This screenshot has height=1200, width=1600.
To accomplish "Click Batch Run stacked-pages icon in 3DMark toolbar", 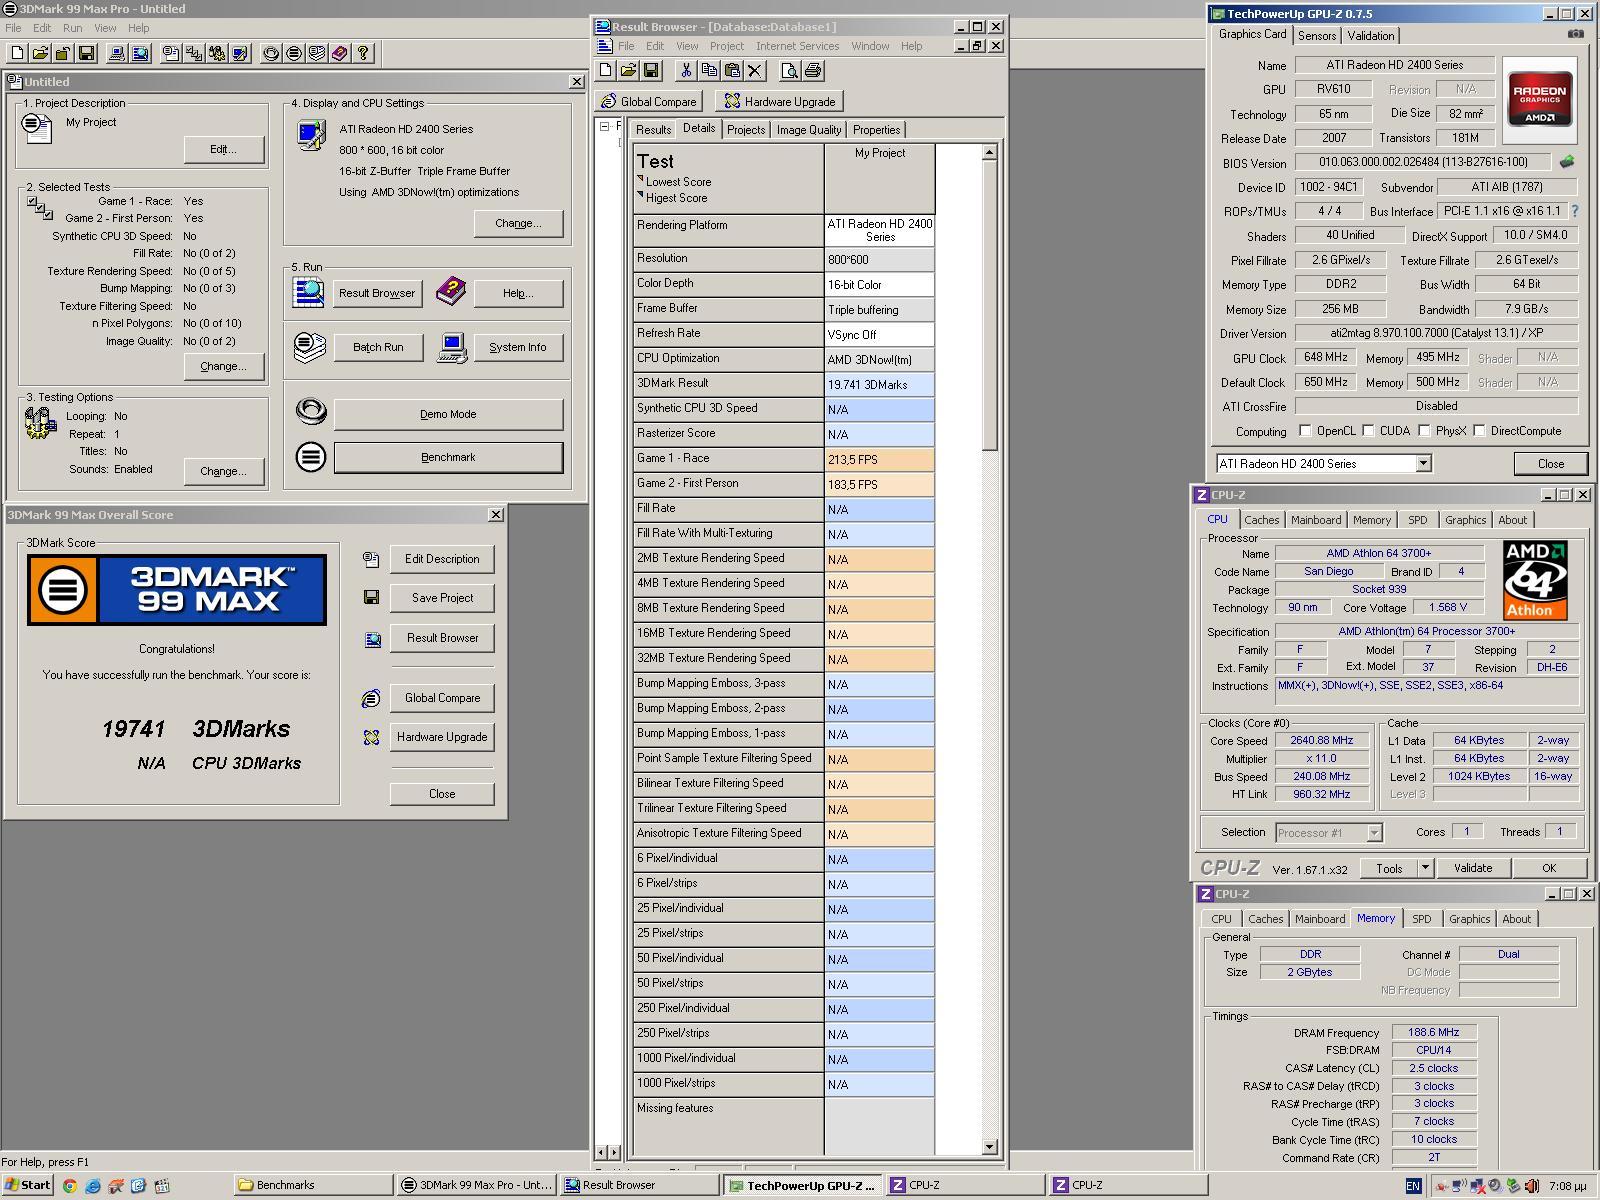I will [x=317, y=53].
